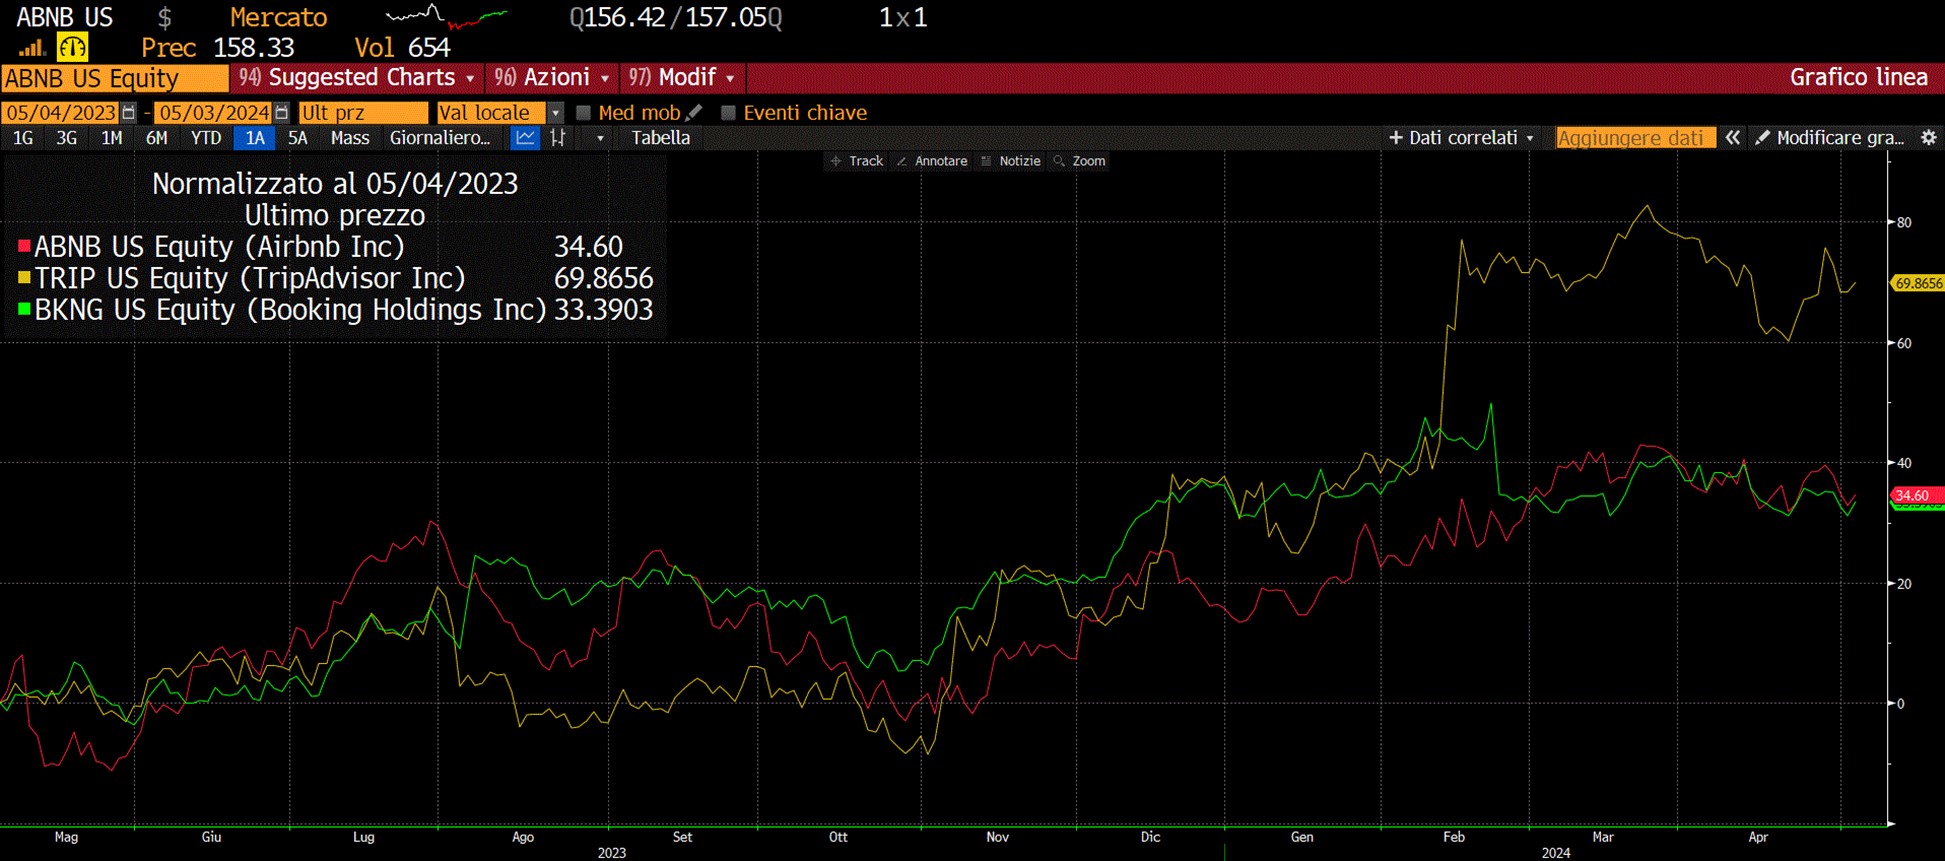Open chart settings gear icon
The height and width of the screenshot is (861, 1945).
1929,138
